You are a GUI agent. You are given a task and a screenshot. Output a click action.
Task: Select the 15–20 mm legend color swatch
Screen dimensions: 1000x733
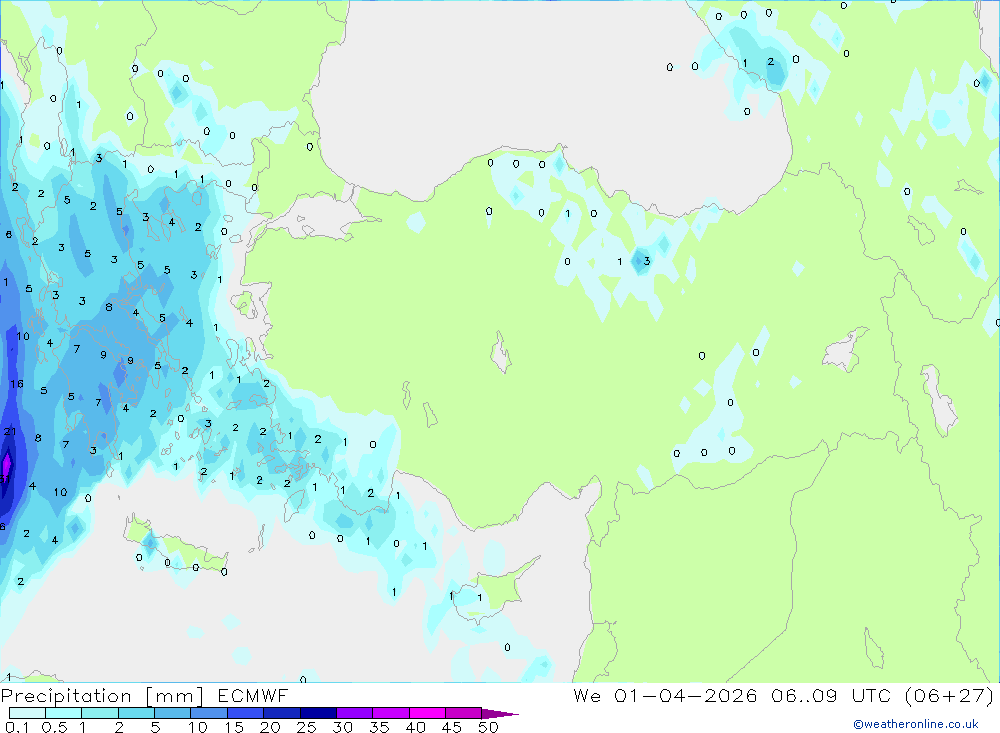(246, 713)
